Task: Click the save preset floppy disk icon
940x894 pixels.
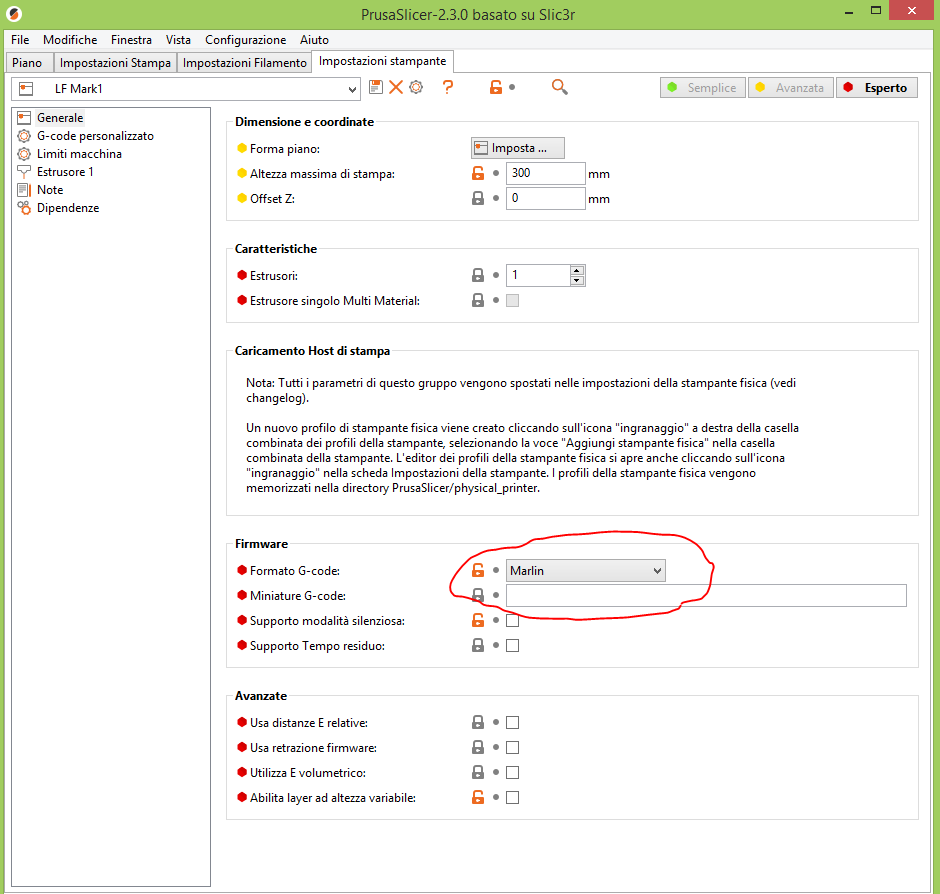Action: pos(376,88)
